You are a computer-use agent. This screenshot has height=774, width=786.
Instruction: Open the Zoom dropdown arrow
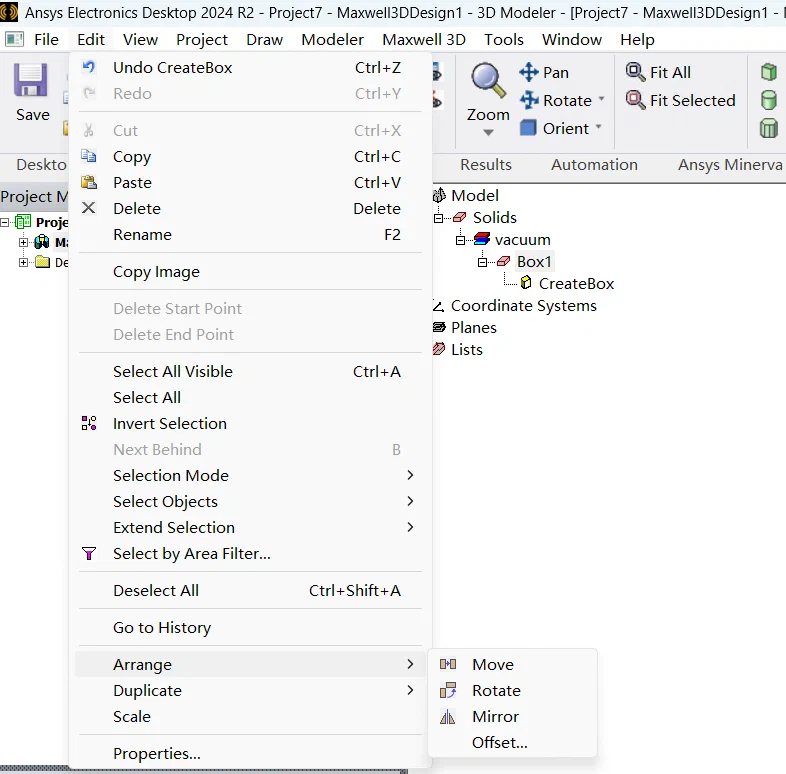(x=488, y=132)
